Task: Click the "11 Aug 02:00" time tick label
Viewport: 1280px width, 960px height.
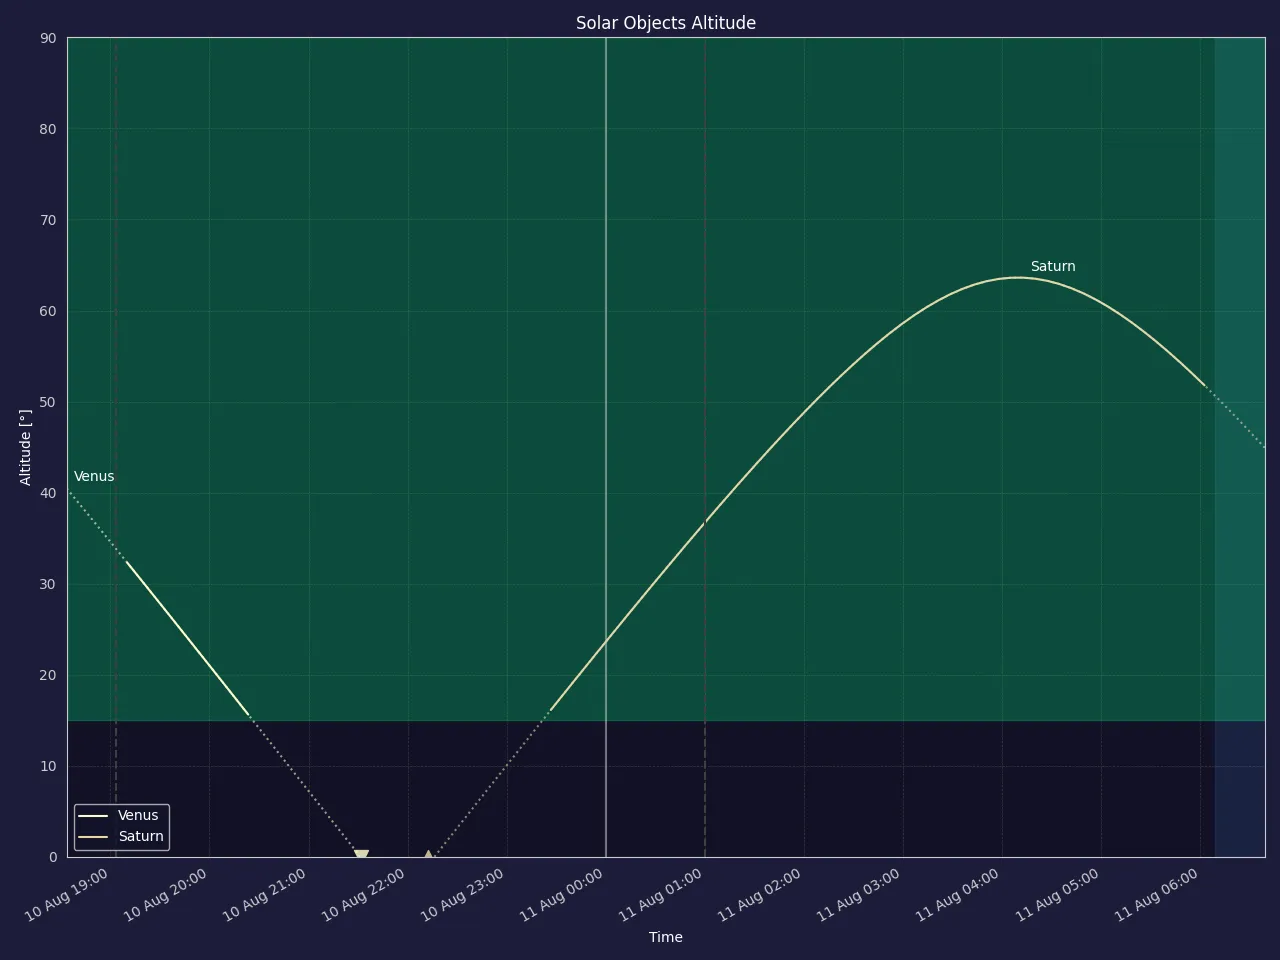Action: tap(760, 895)
